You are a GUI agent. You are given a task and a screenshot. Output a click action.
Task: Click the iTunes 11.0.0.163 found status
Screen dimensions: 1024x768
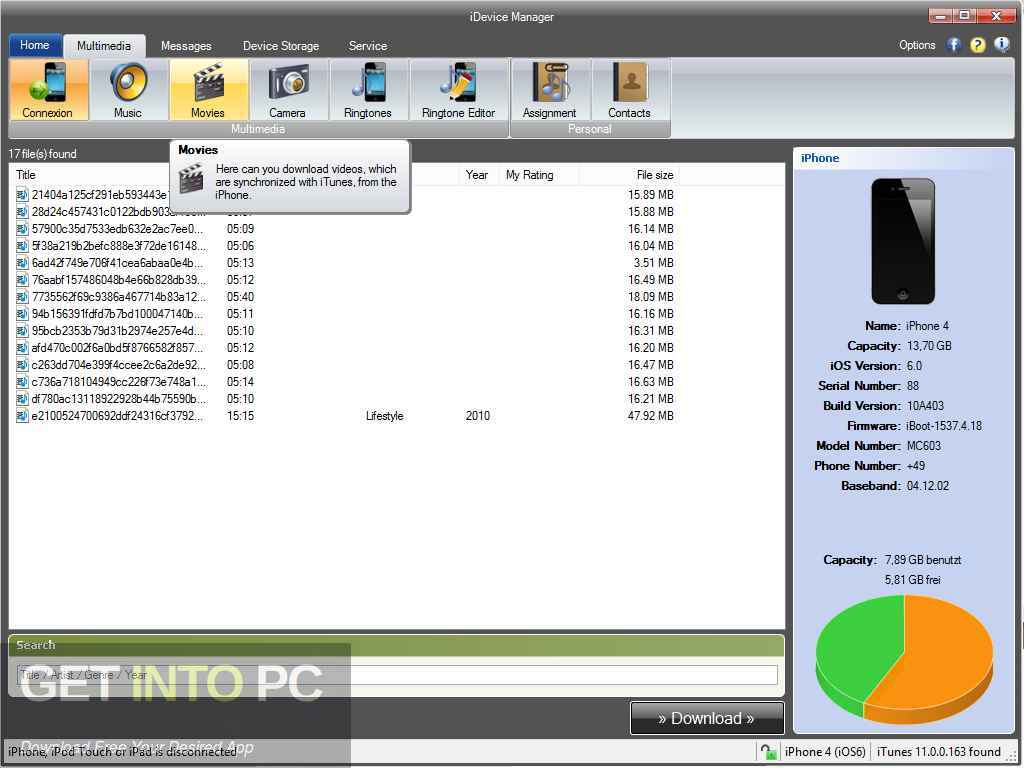click(938, 752)
